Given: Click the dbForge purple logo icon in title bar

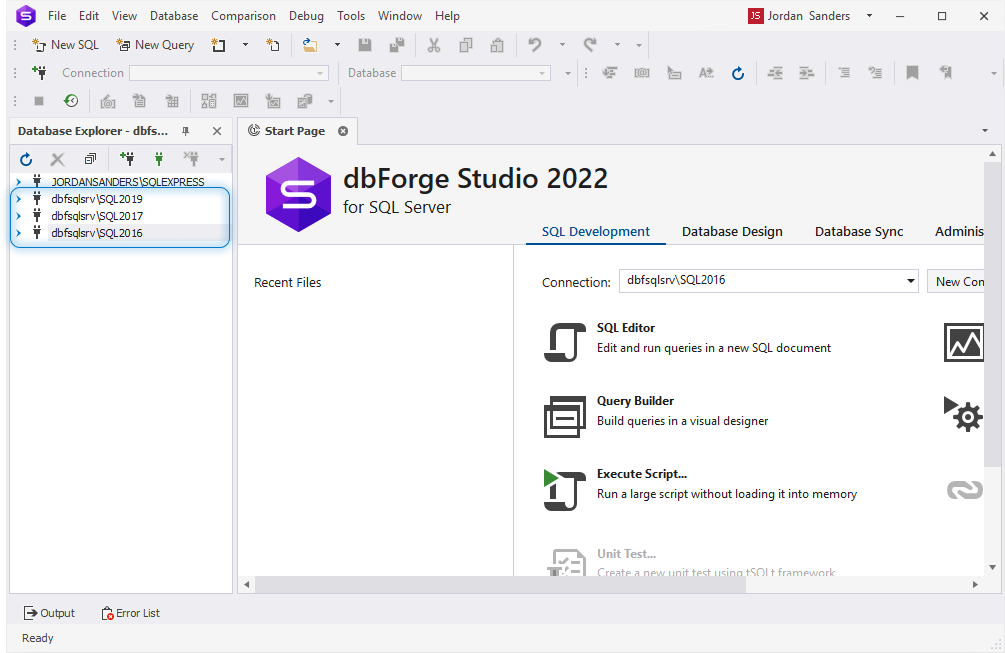Looking at the screenshot, I should (x=26, y=15).
